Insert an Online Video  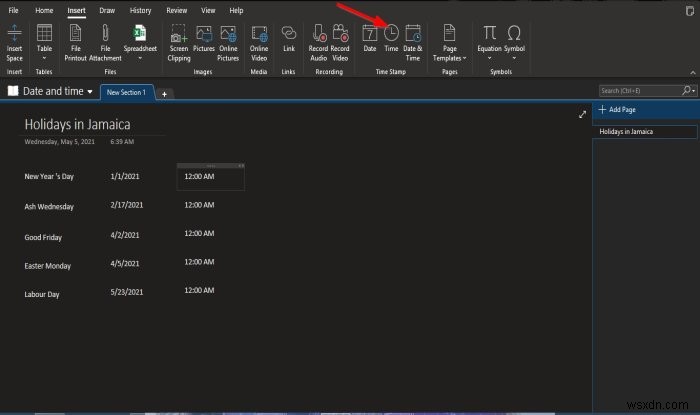[259, 42]
